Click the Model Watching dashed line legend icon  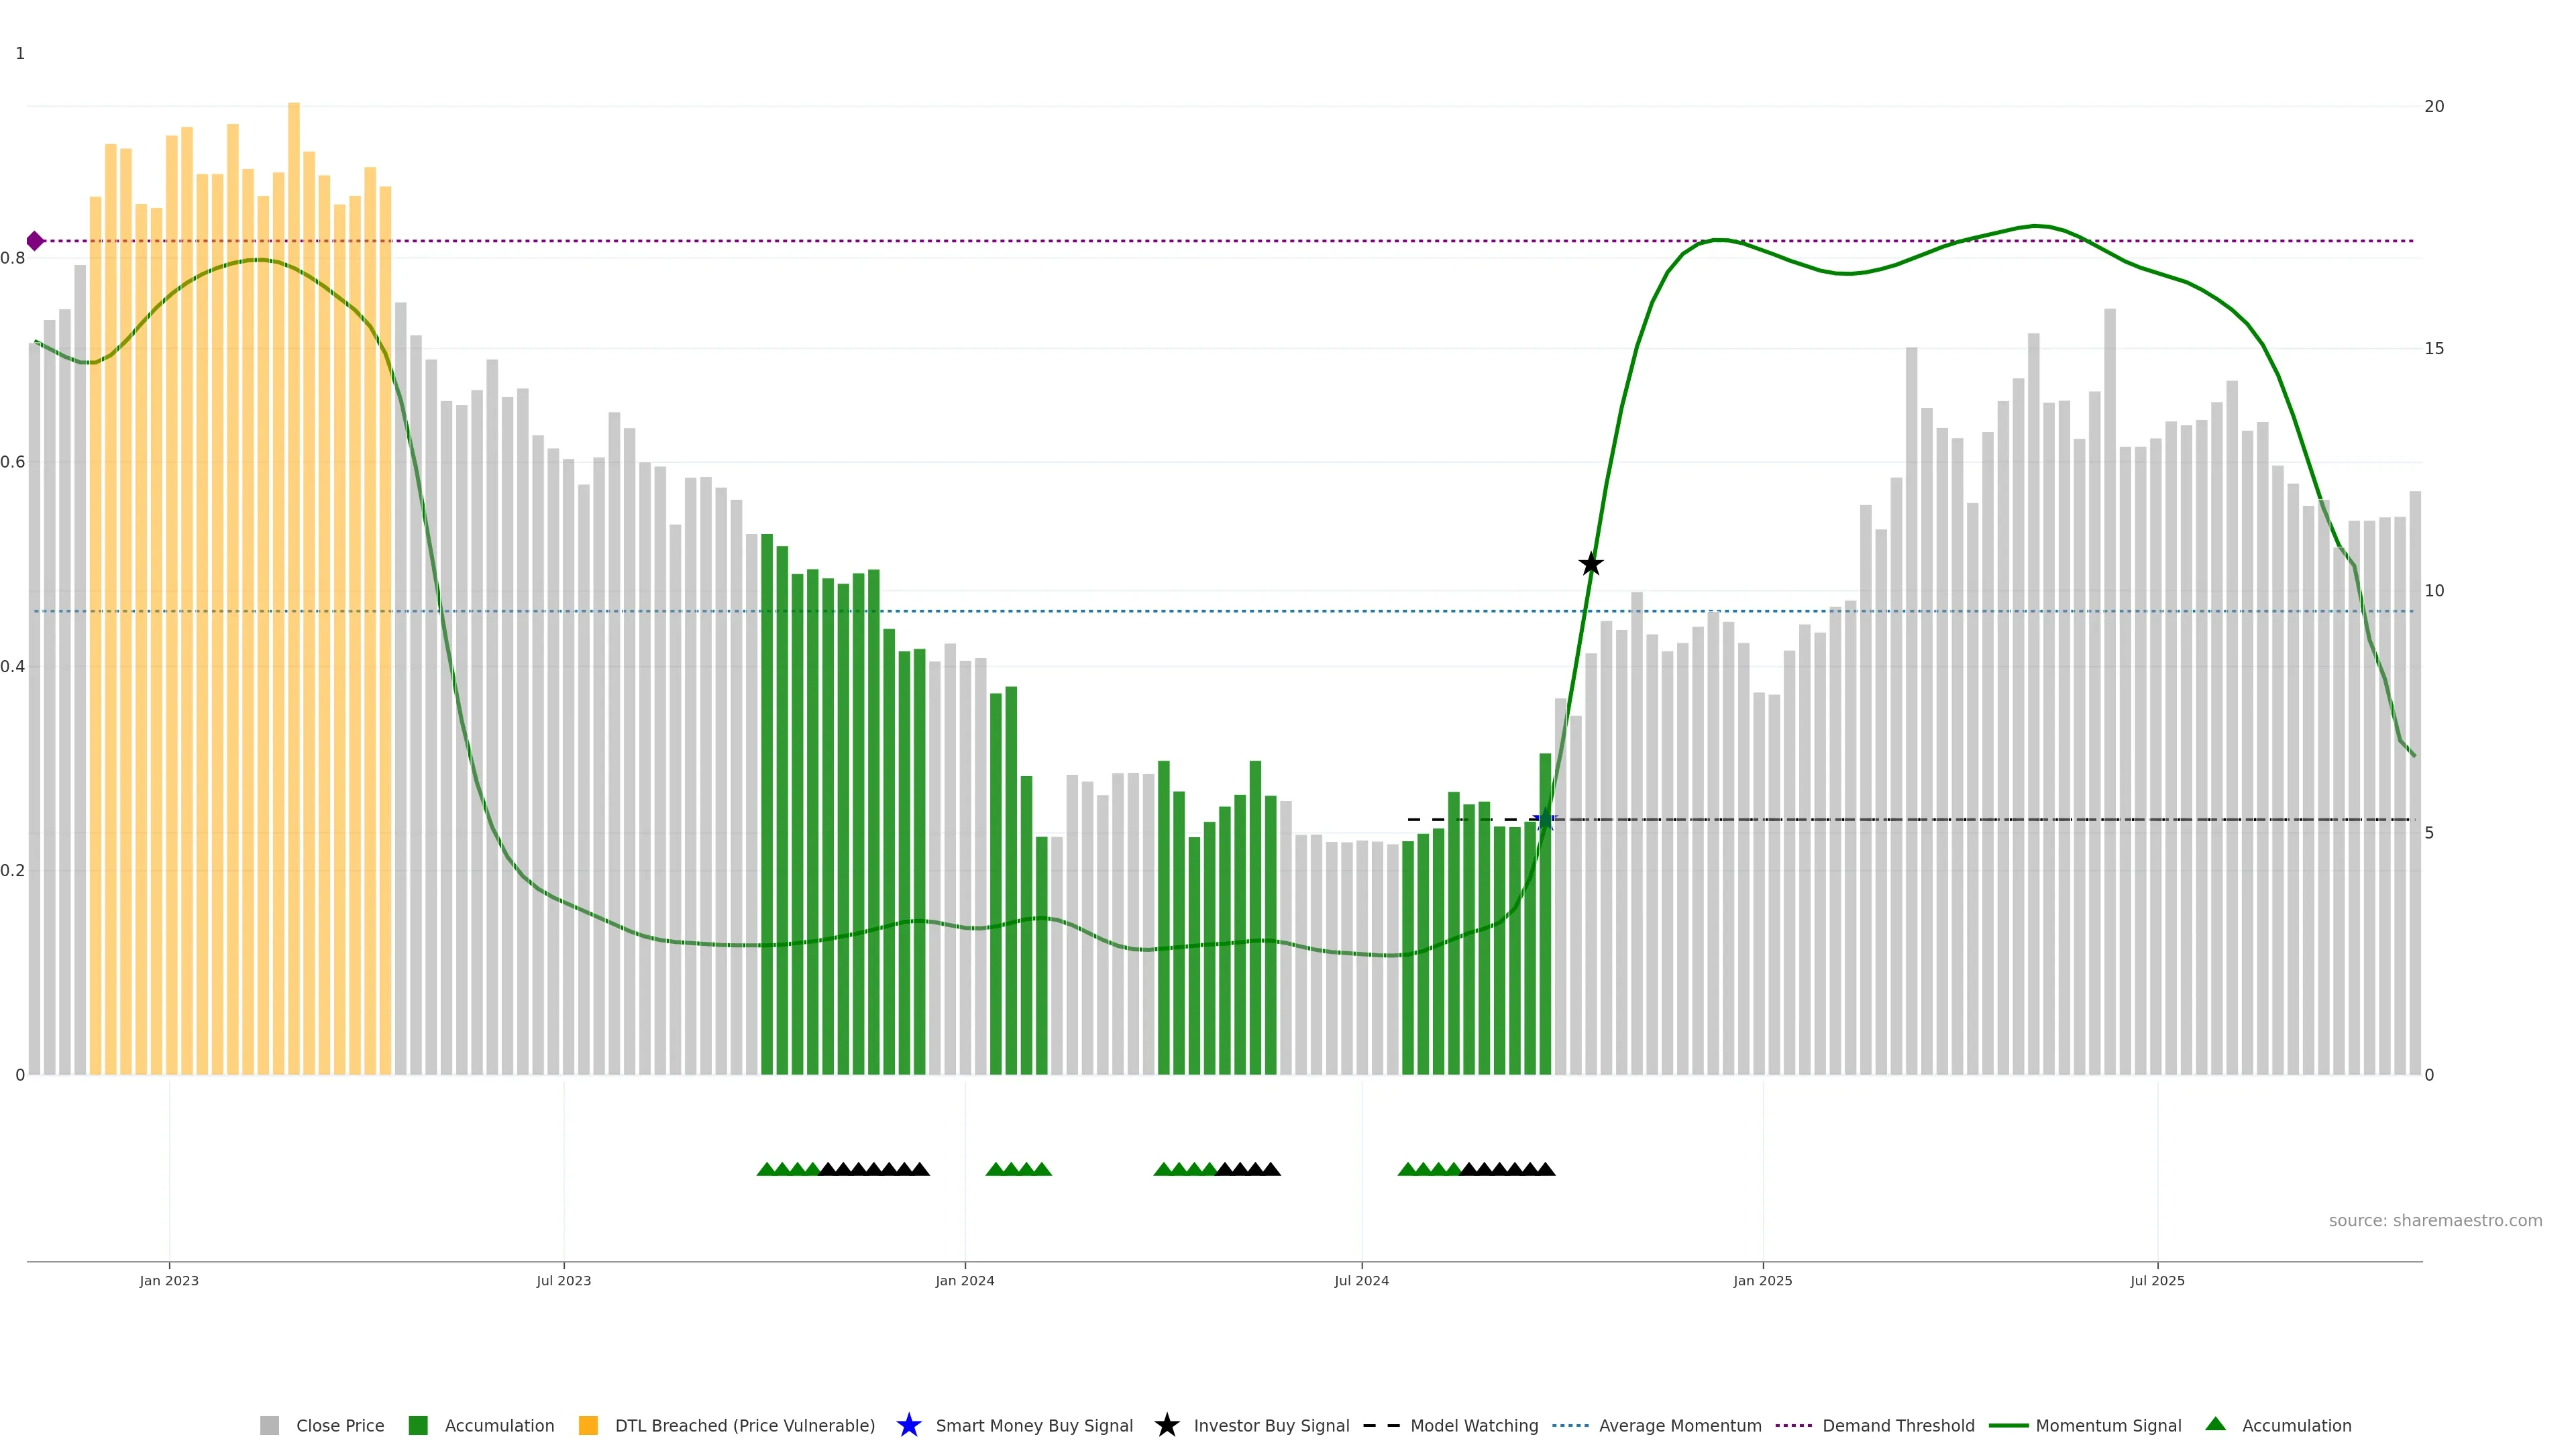[x=1381, y=1425]
